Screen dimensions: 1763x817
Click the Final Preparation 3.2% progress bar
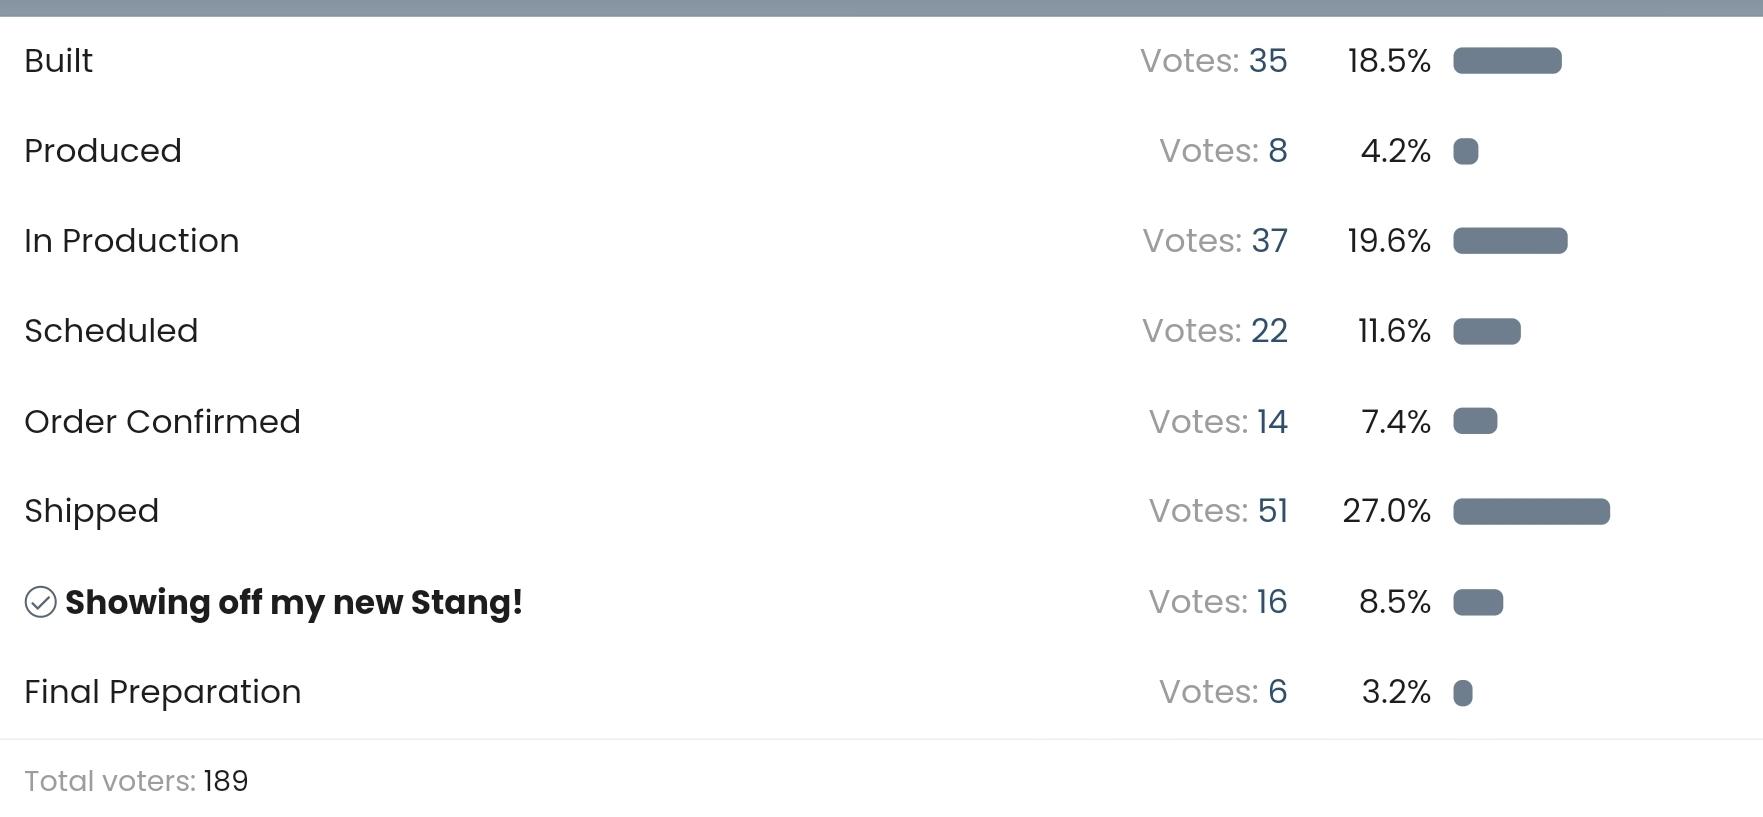pos(1463,693)
